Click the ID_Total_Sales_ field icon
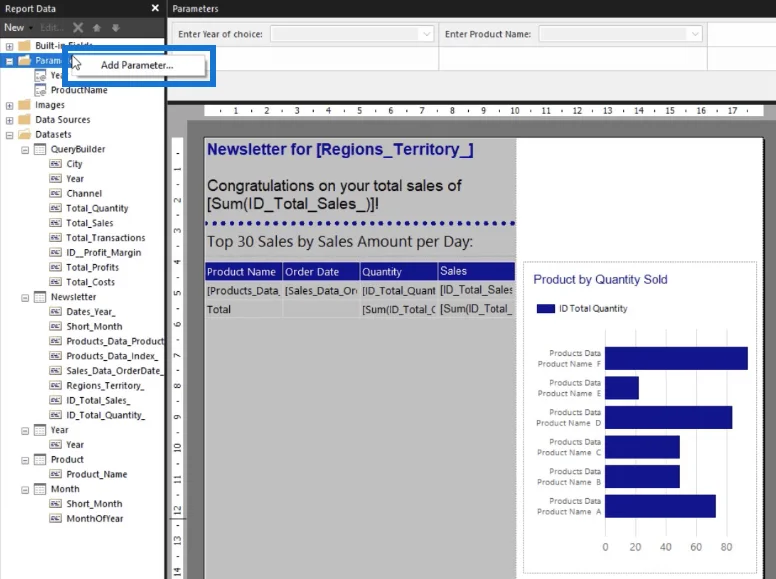776x579 pixels. pos(55,400)
